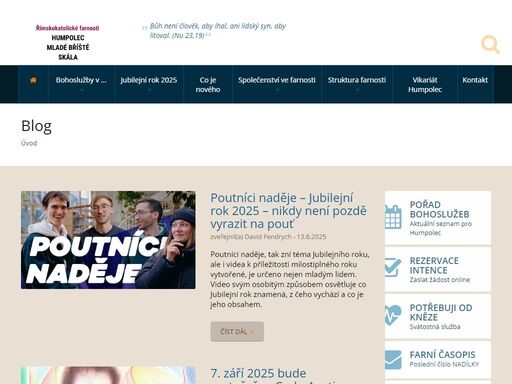Open the search magnifier icon
This screenshot has width=512, height=384.
490,44
